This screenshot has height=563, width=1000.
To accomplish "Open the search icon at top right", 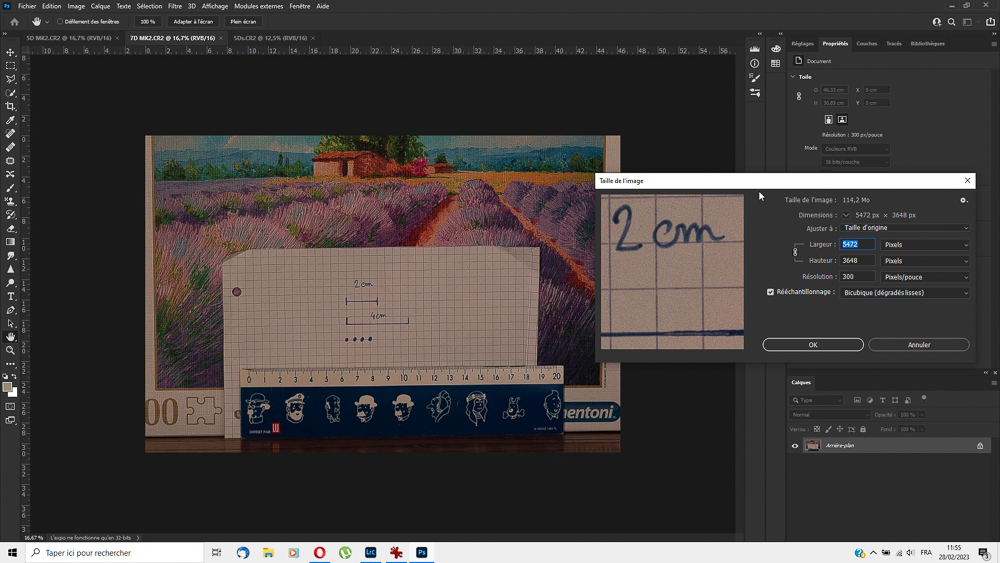I will [952, 22].
